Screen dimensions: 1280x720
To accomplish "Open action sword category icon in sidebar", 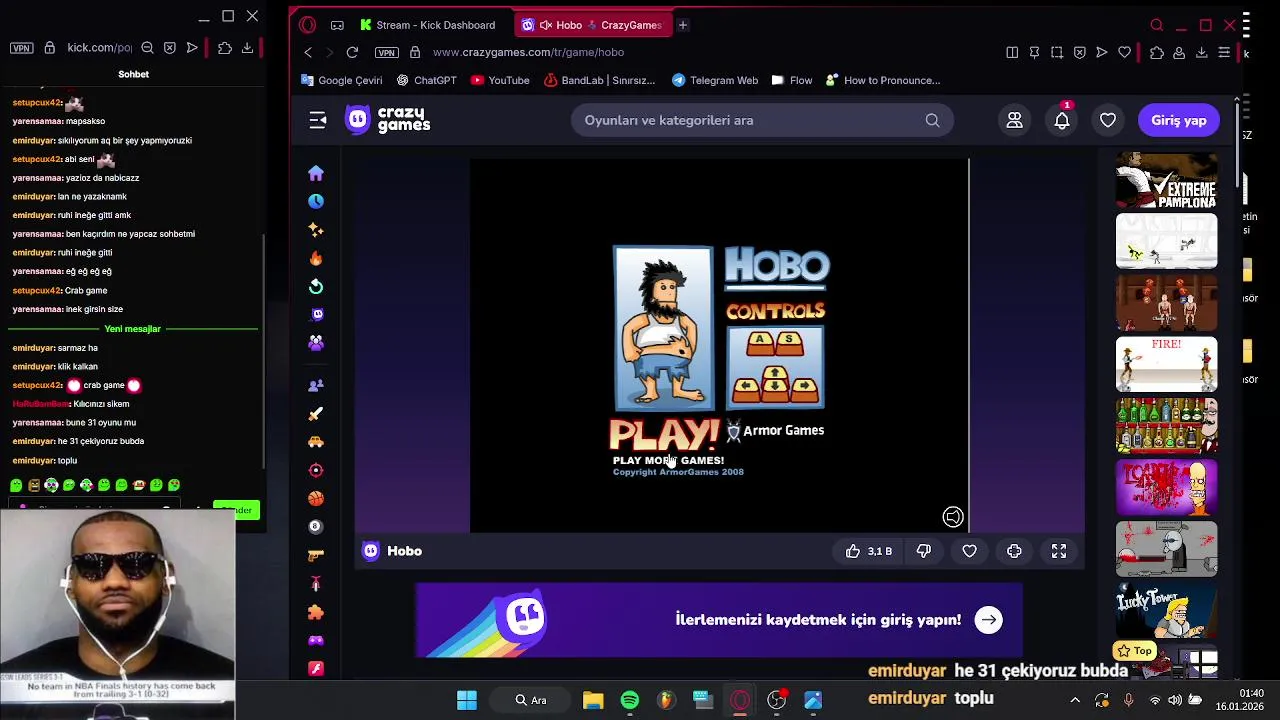I will 316,413.
